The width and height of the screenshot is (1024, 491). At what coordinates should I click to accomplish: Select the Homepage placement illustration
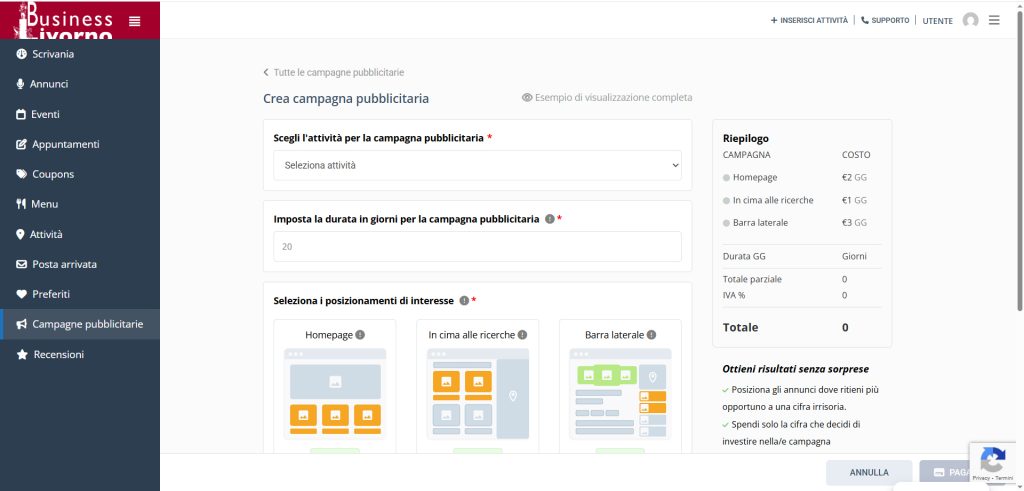pyautogui.click(x=334, y=394)
